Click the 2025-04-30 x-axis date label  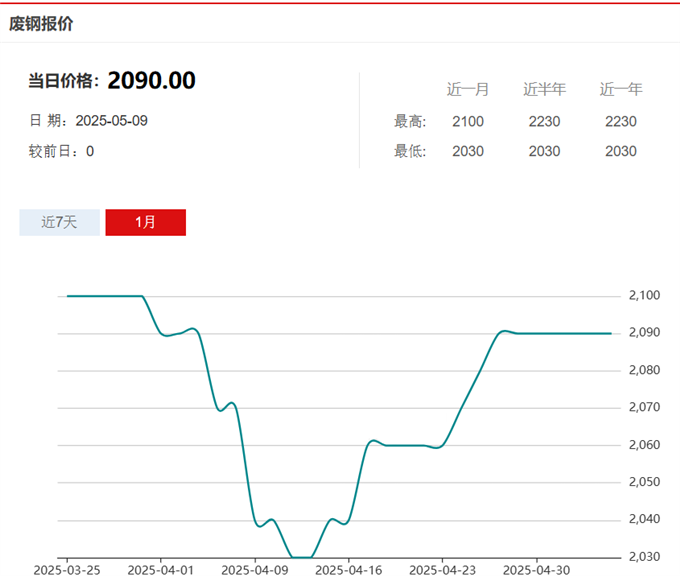coord(534,569)
